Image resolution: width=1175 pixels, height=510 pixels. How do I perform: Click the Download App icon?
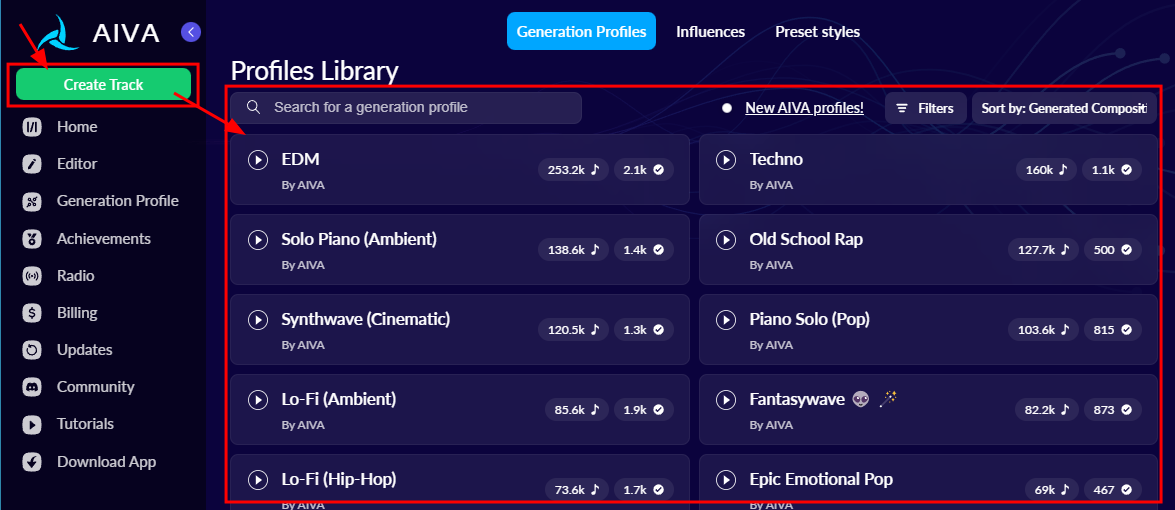point(31,461)
